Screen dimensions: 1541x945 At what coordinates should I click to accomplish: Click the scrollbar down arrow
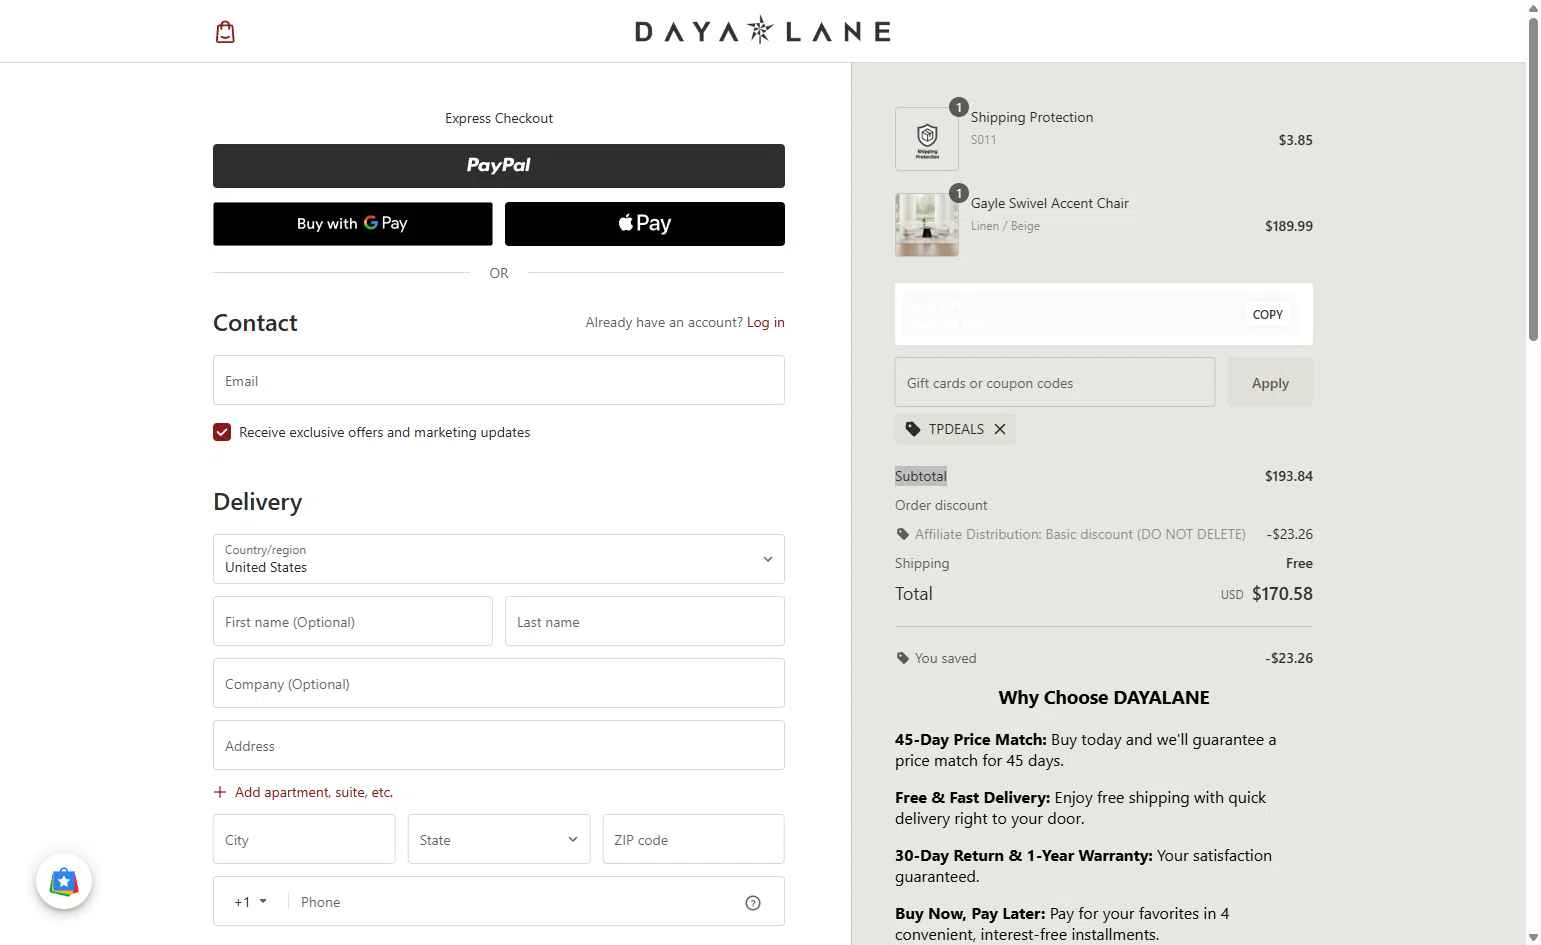click(1533, 937)
